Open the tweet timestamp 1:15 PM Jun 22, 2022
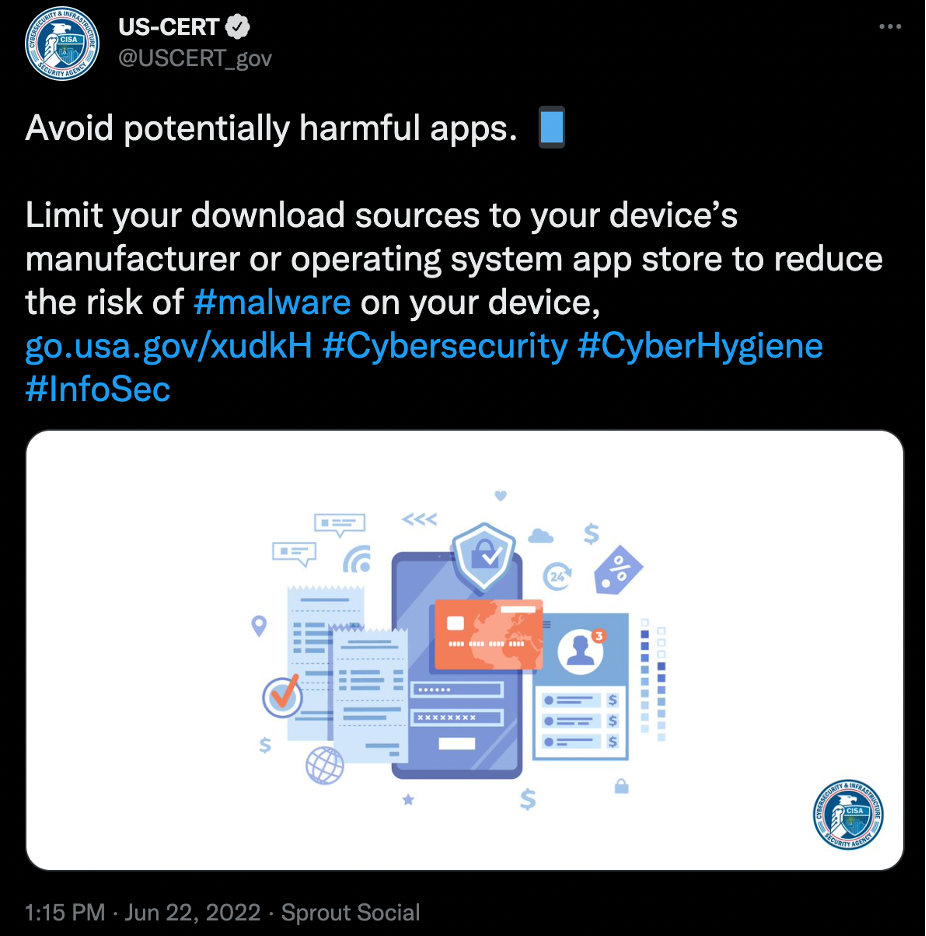 [x=143, y=912]
